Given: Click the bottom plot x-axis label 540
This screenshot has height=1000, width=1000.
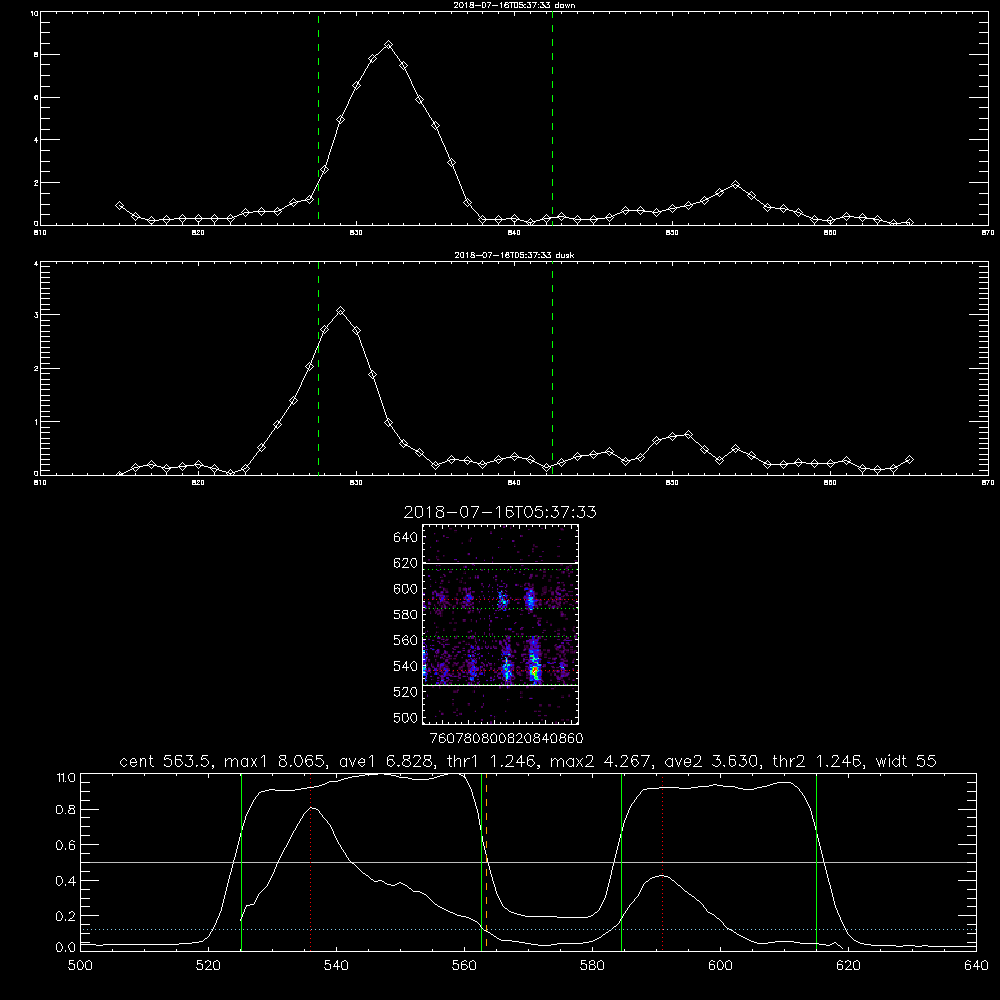Looking at the screenshot, I should coord(336,966).
